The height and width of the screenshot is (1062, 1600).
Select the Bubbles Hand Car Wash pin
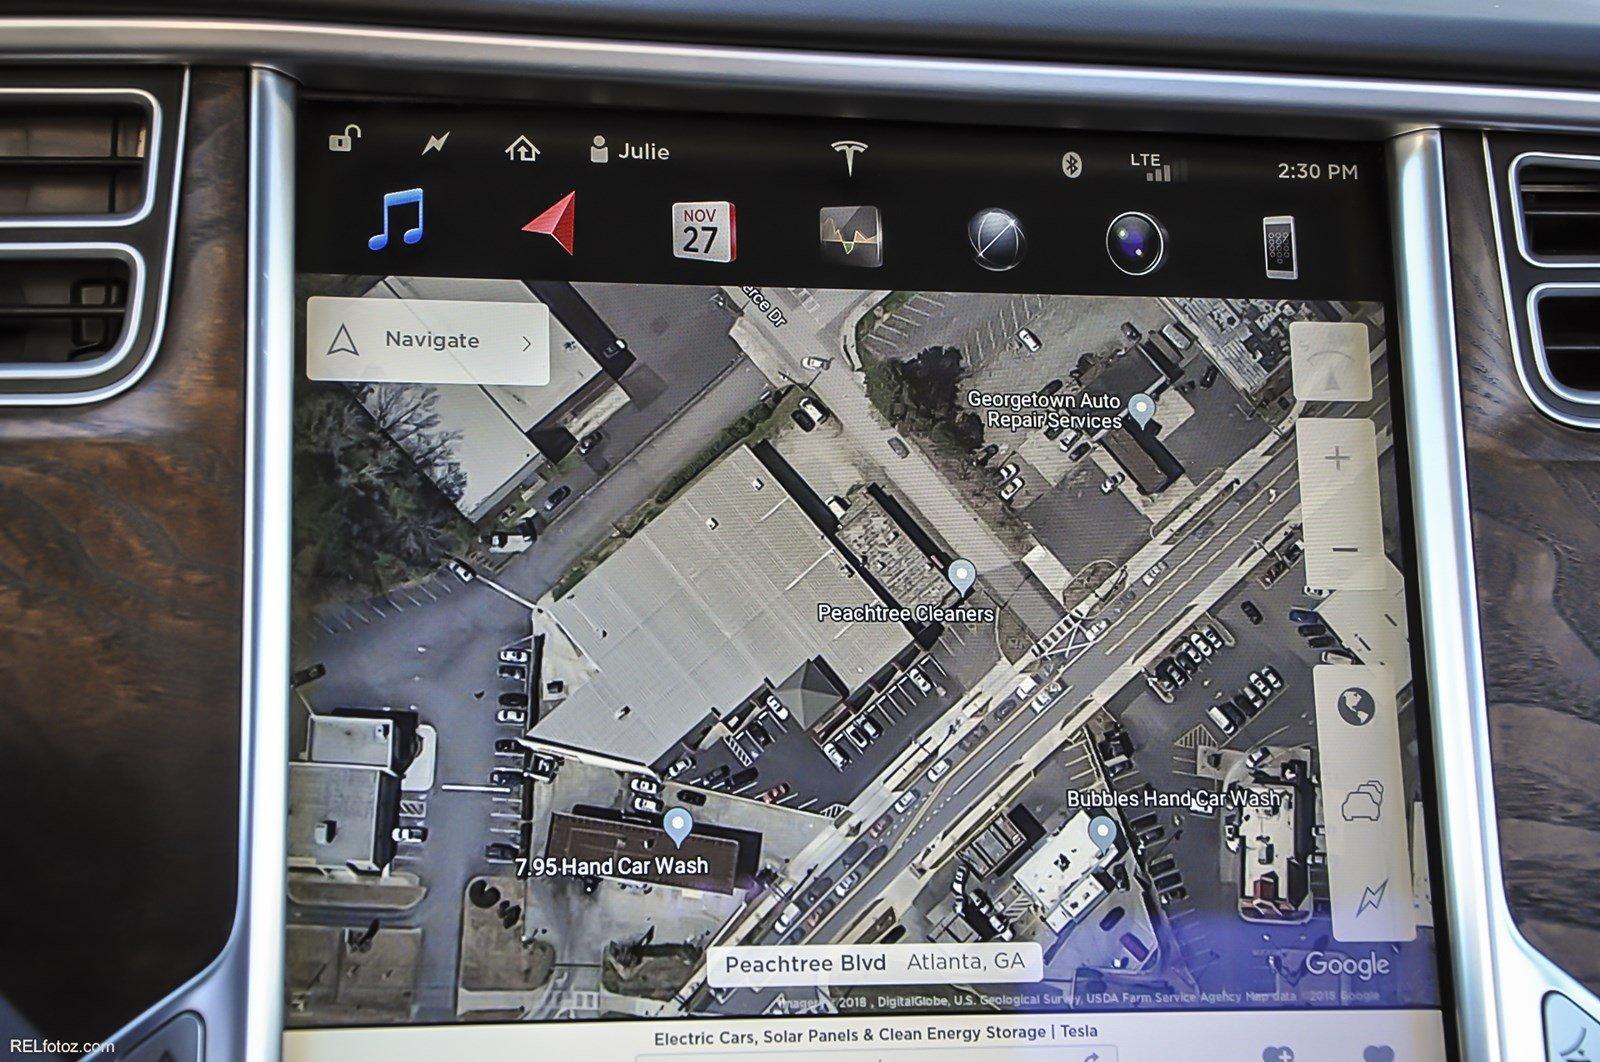(1102, 834)
